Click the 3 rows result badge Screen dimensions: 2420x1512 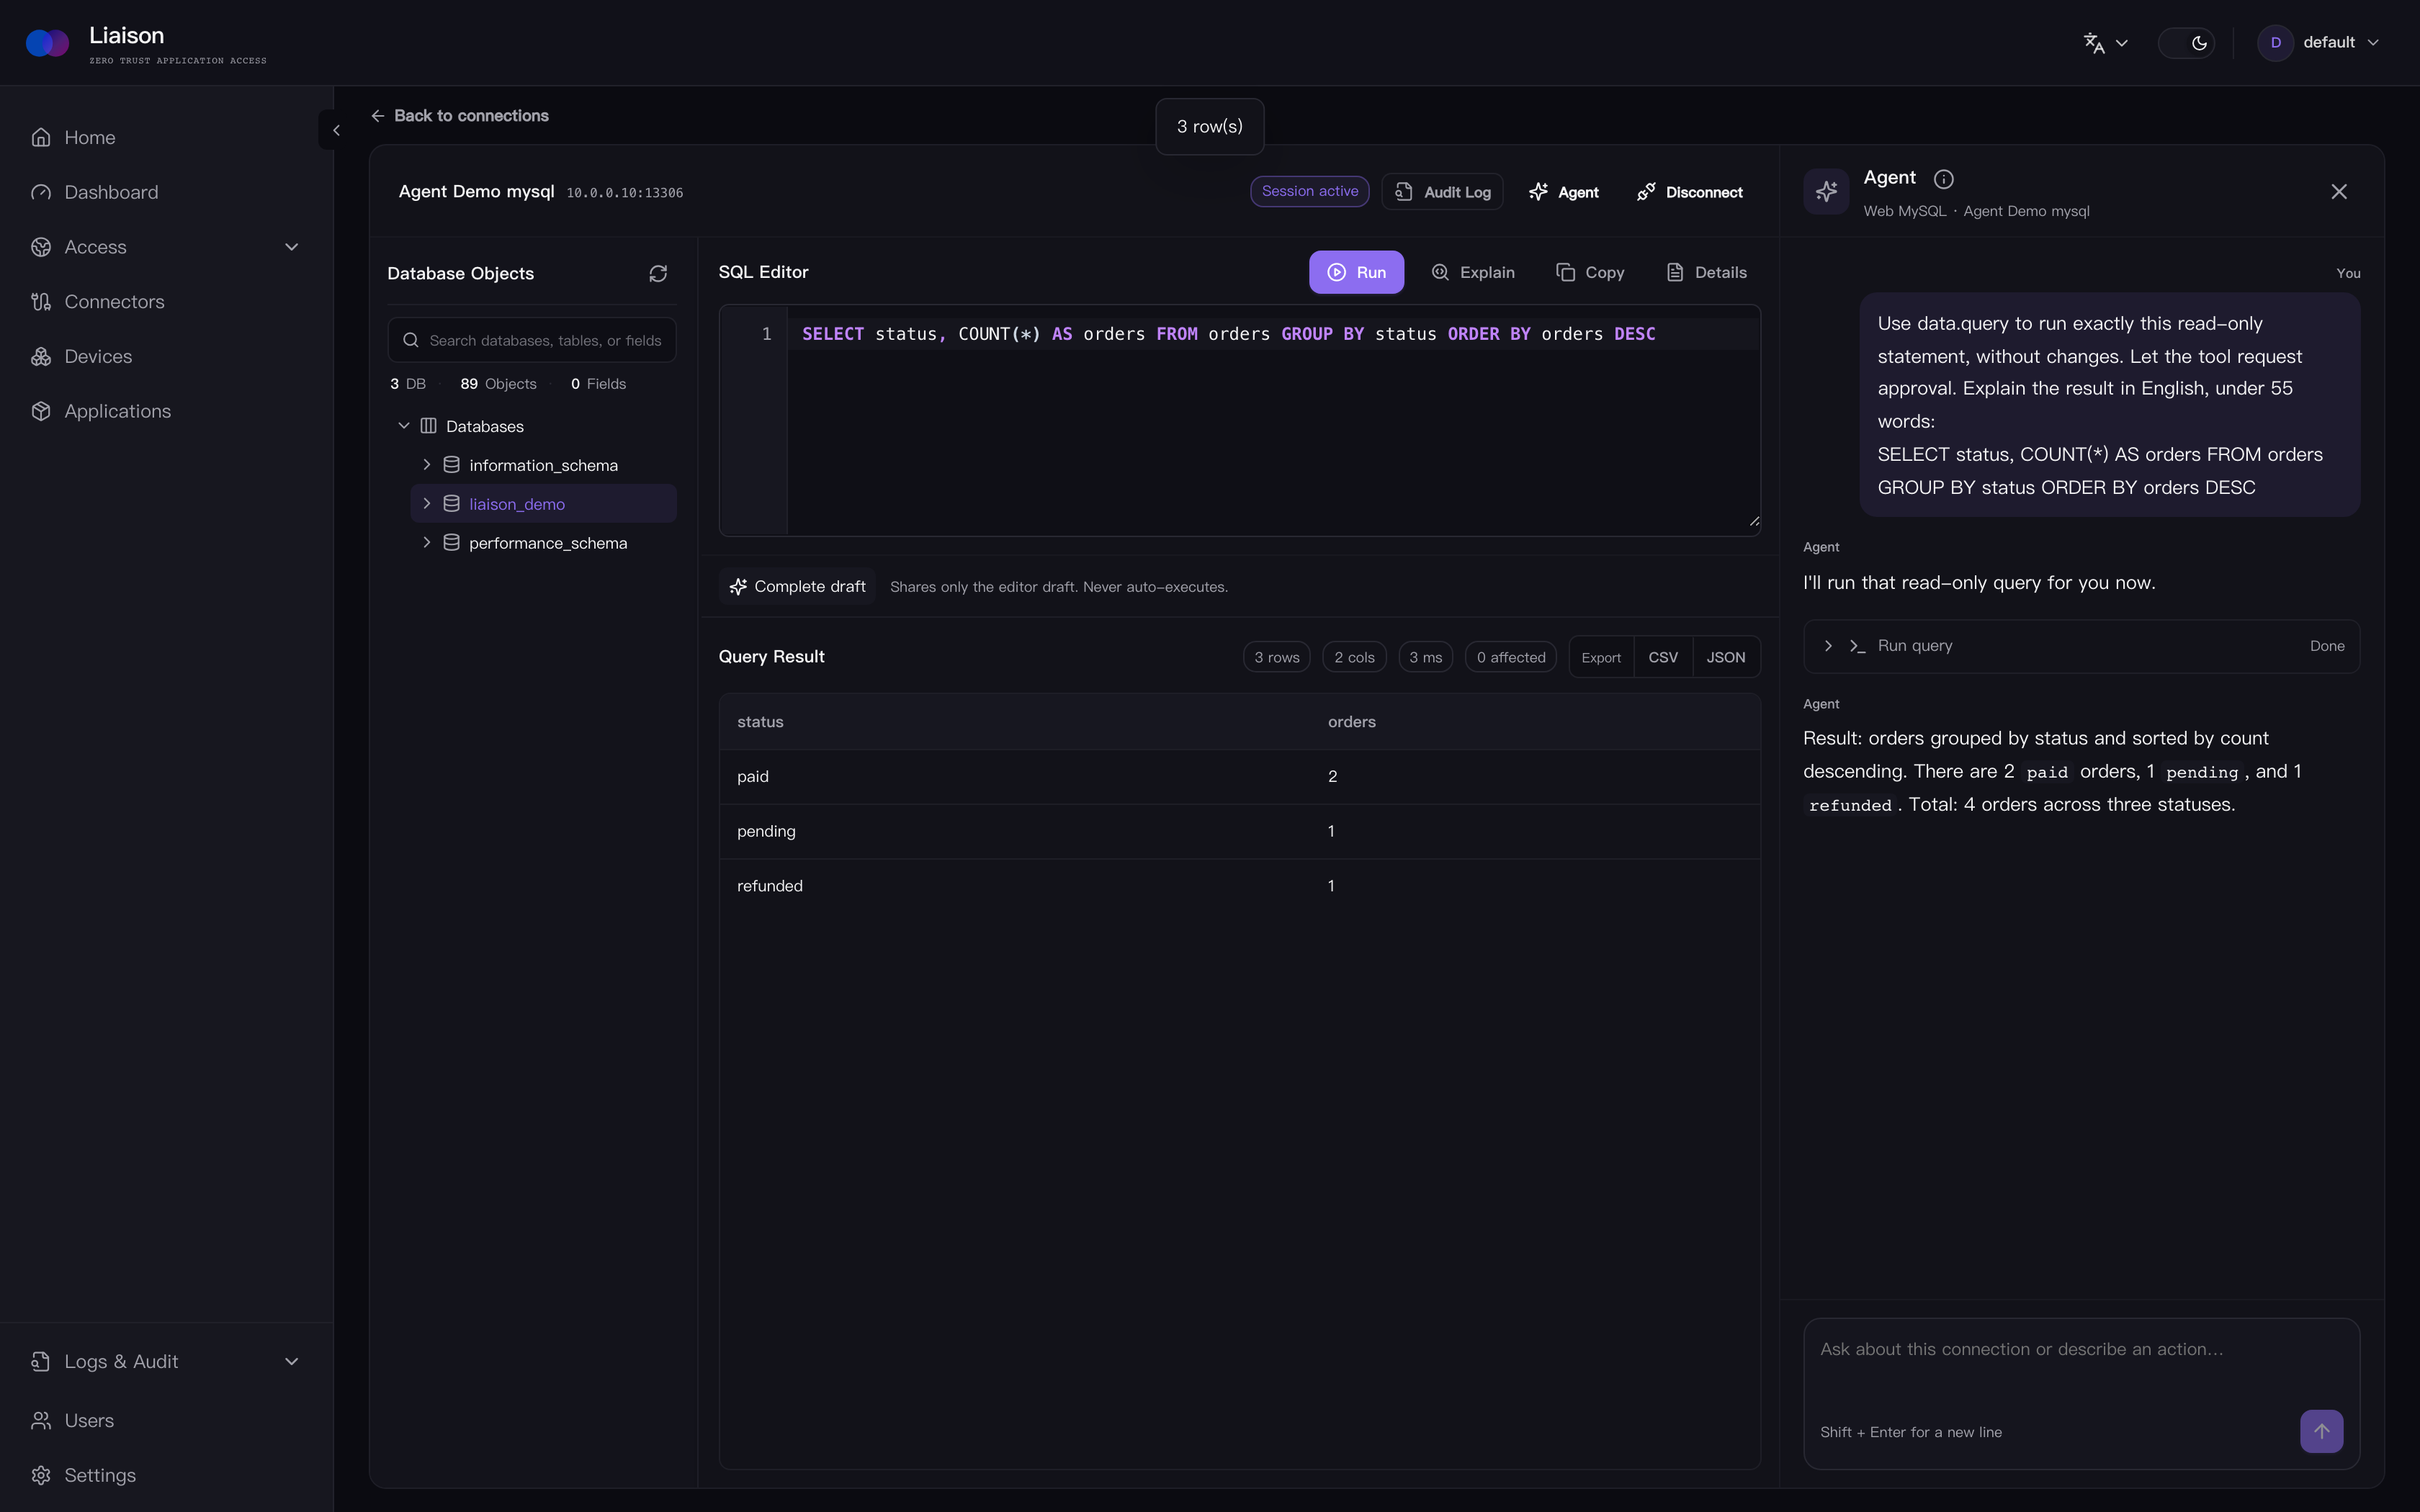(x=1276, y=657)
